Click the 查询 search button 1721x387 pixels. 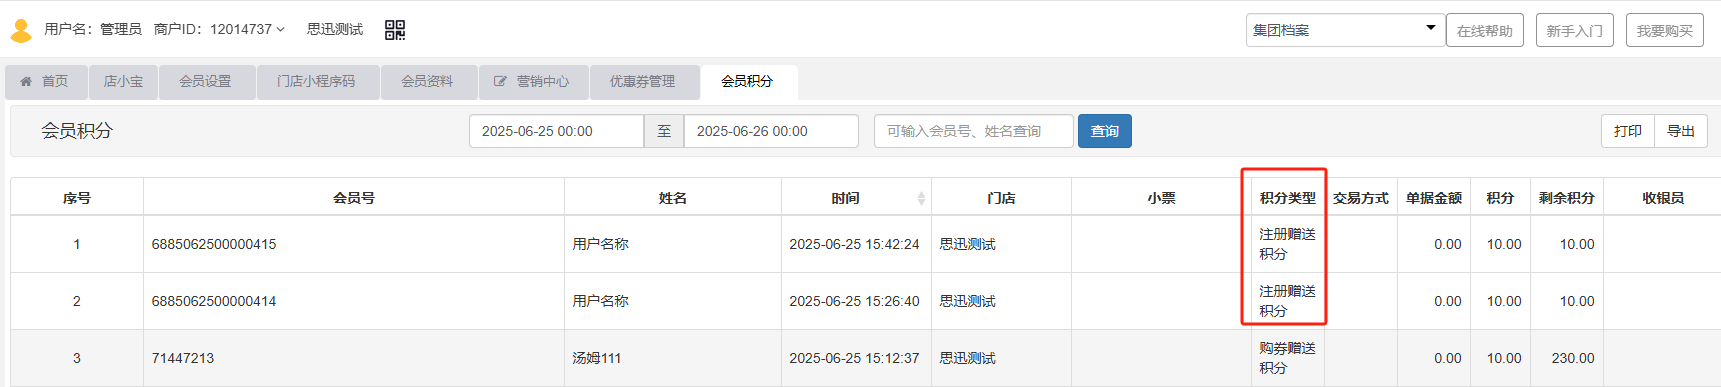[x=1105, y=131]
